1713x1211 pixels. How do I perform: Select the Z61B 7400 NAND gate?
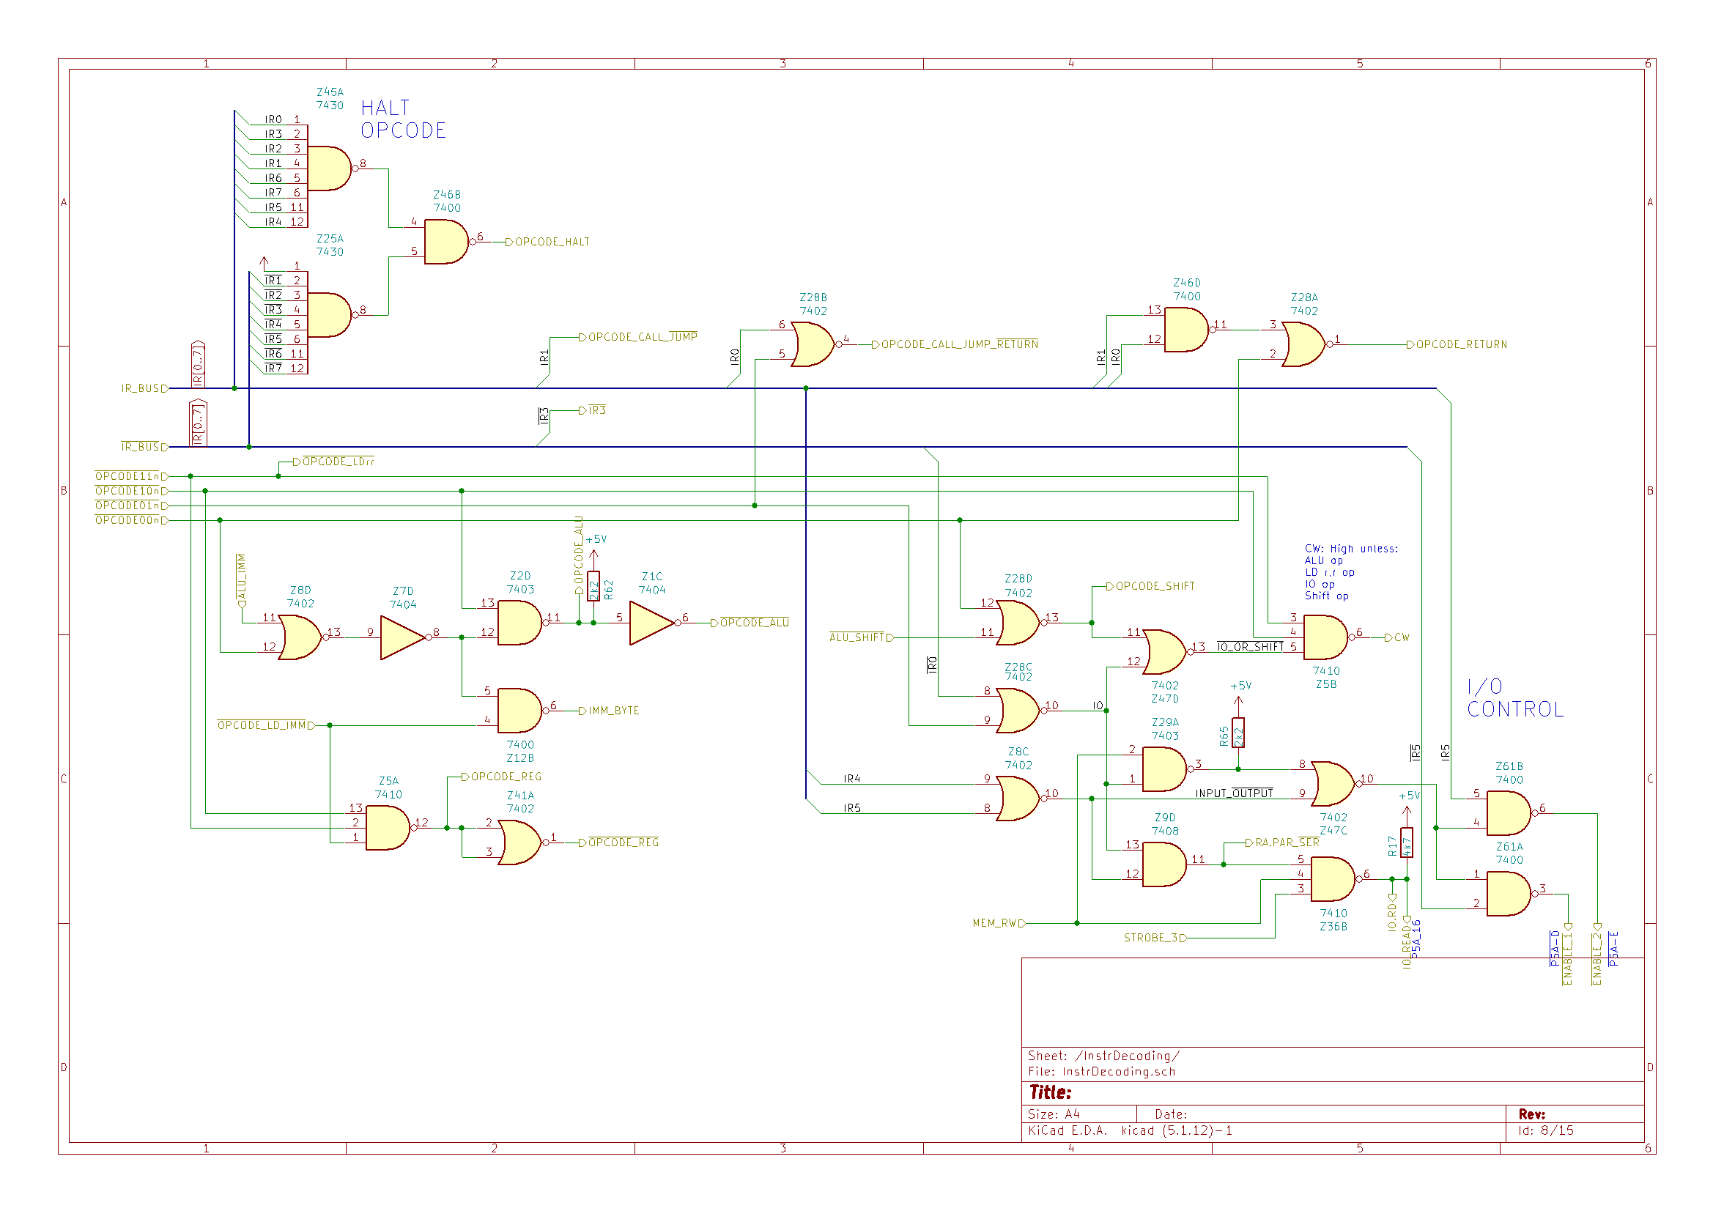[x=1508, y=813]
